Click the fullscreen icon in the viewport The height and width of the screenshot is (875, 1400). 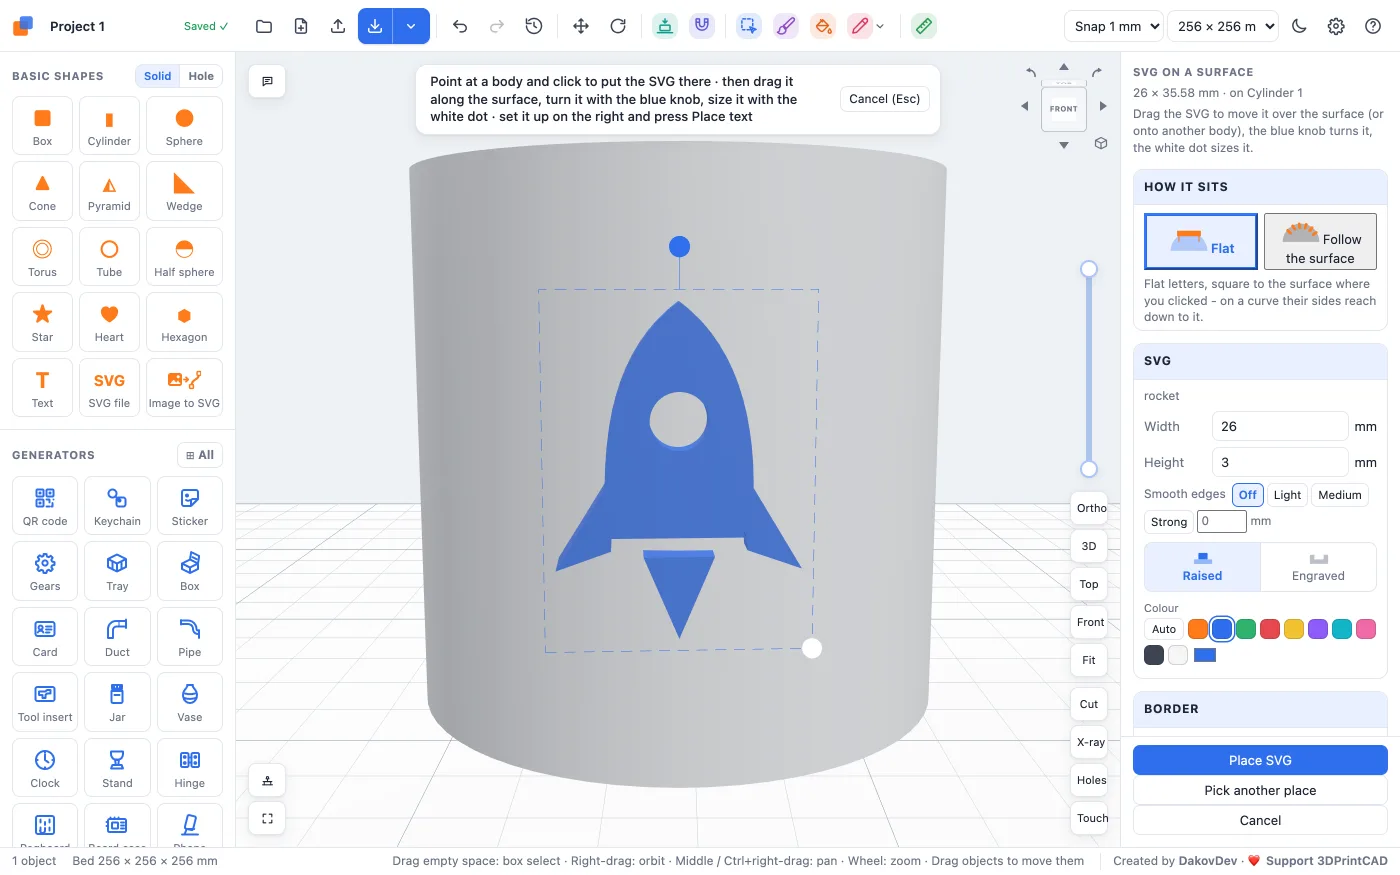click(x=267, y=818)
